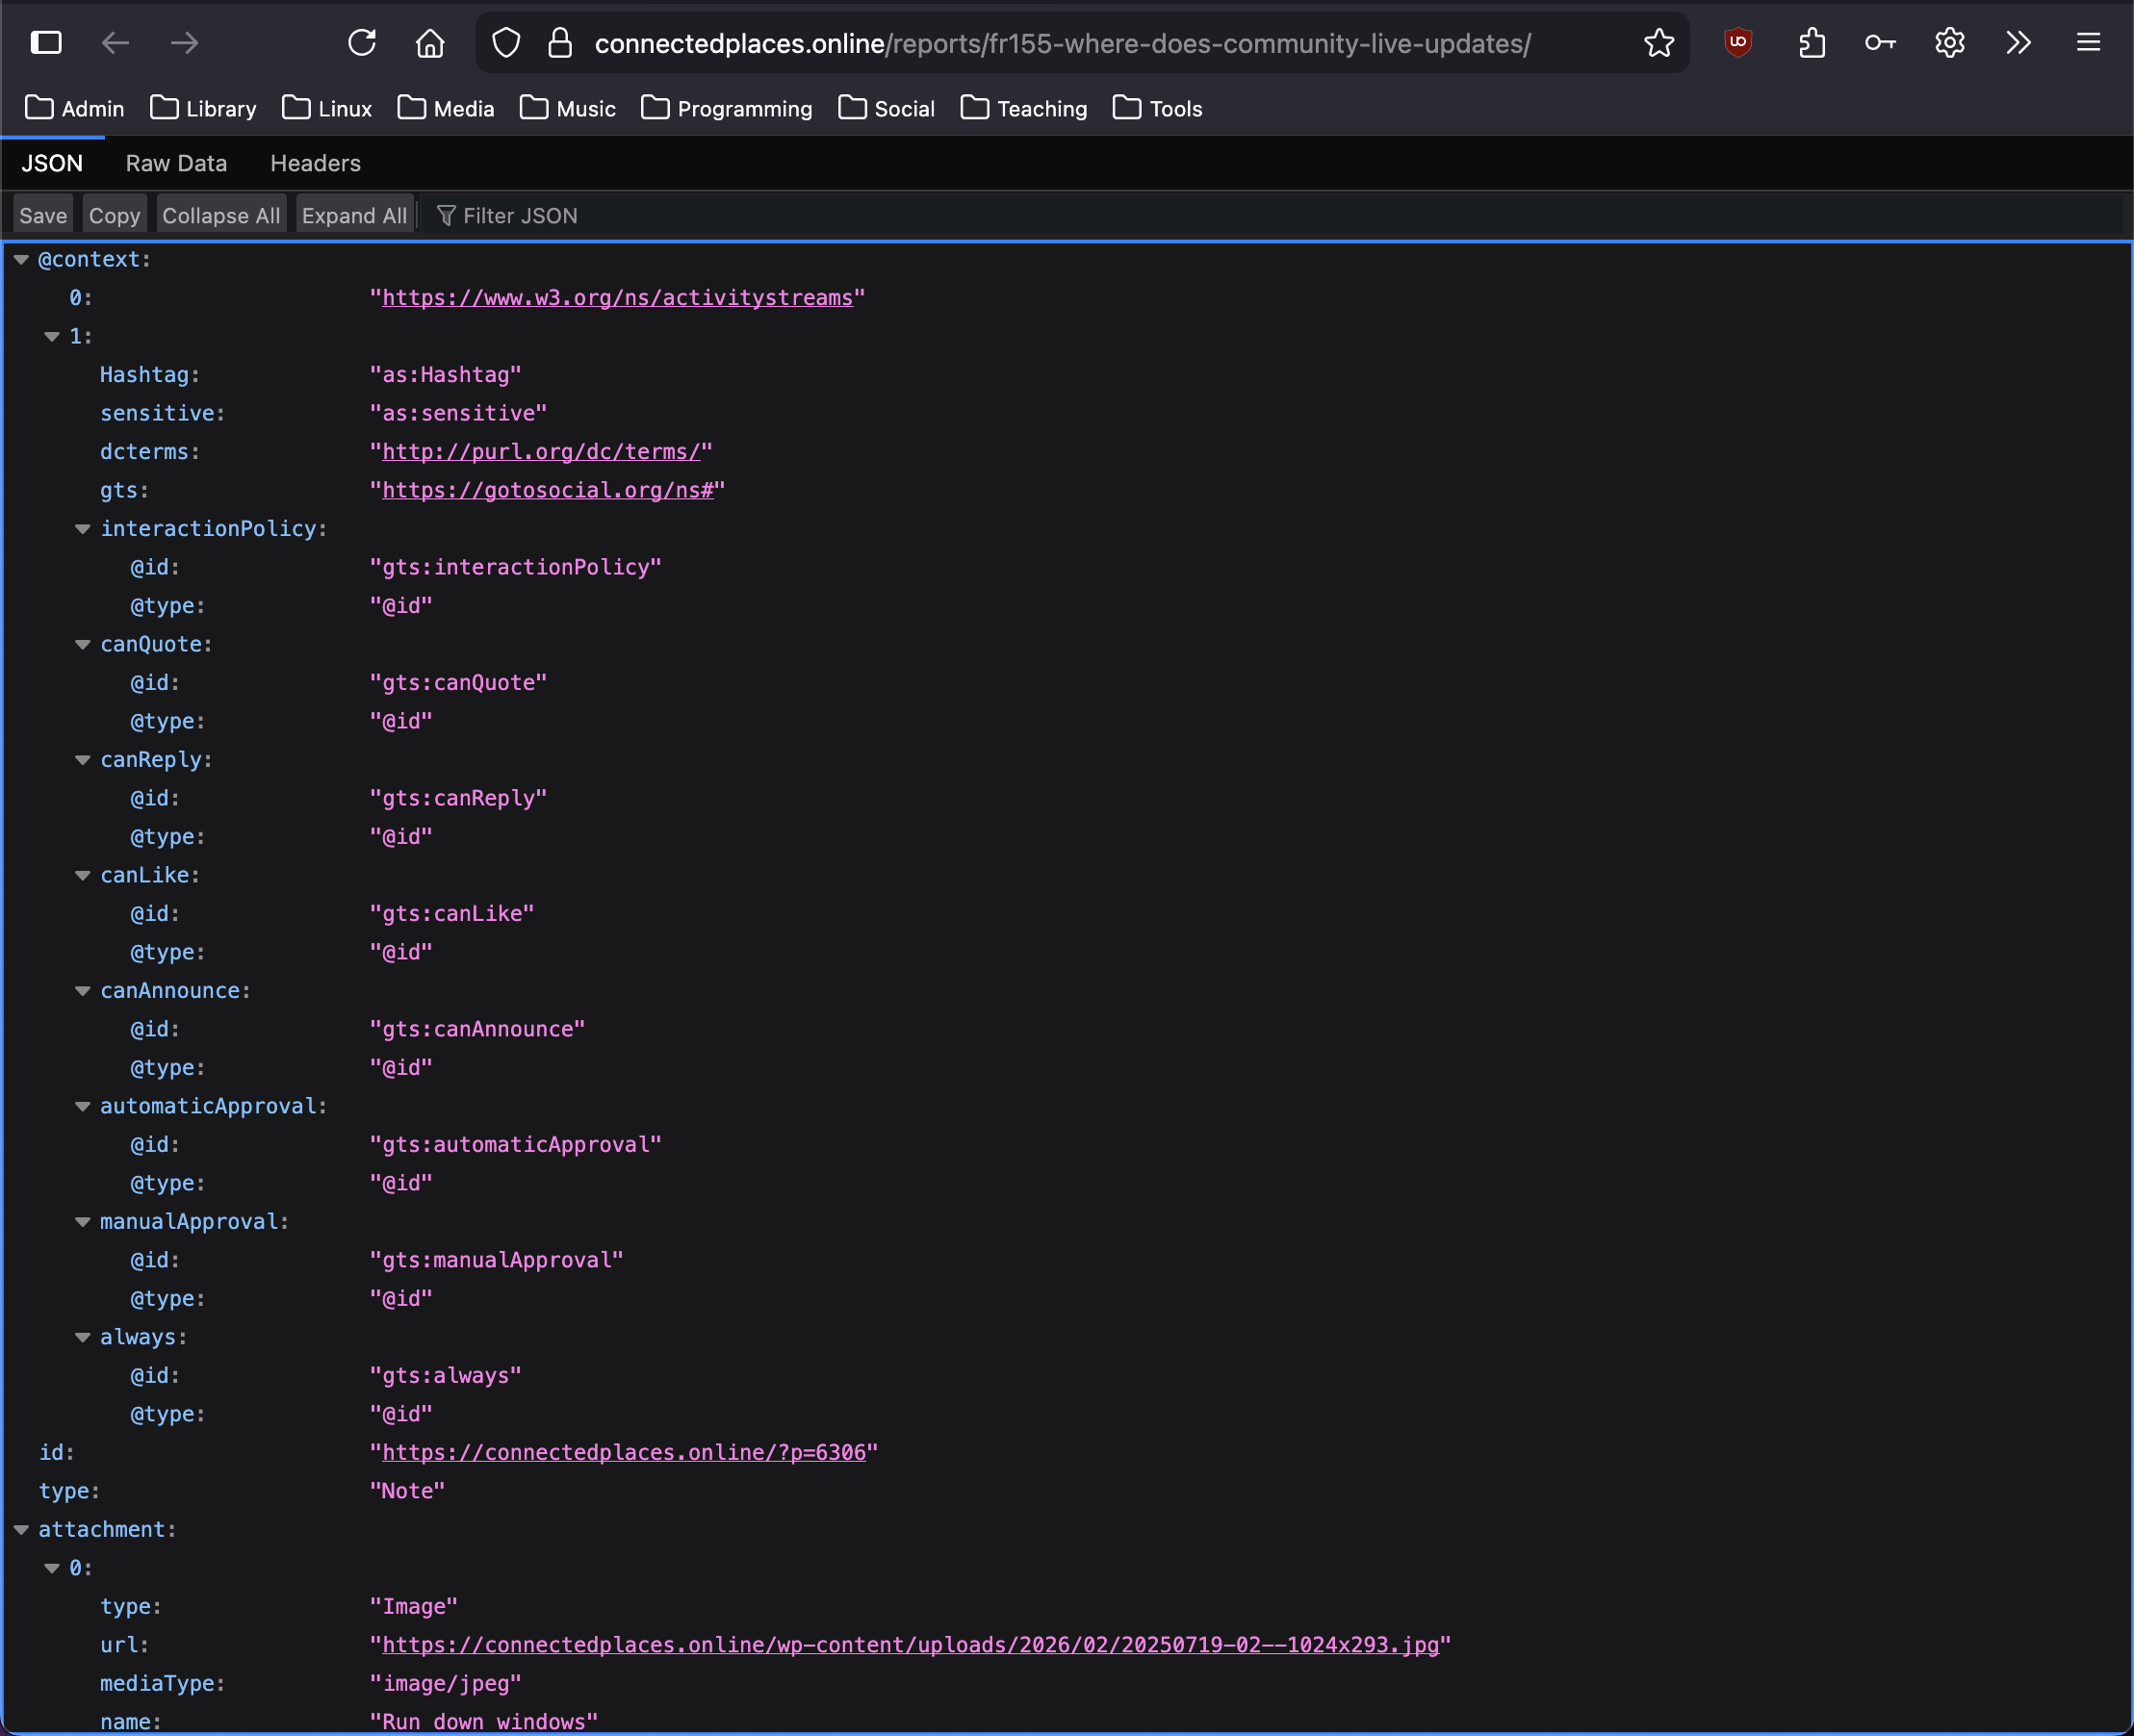This screenshot has width=2134, height=1736.
Task: Switch to the Raw Data tab
Action: pos(176,163)
